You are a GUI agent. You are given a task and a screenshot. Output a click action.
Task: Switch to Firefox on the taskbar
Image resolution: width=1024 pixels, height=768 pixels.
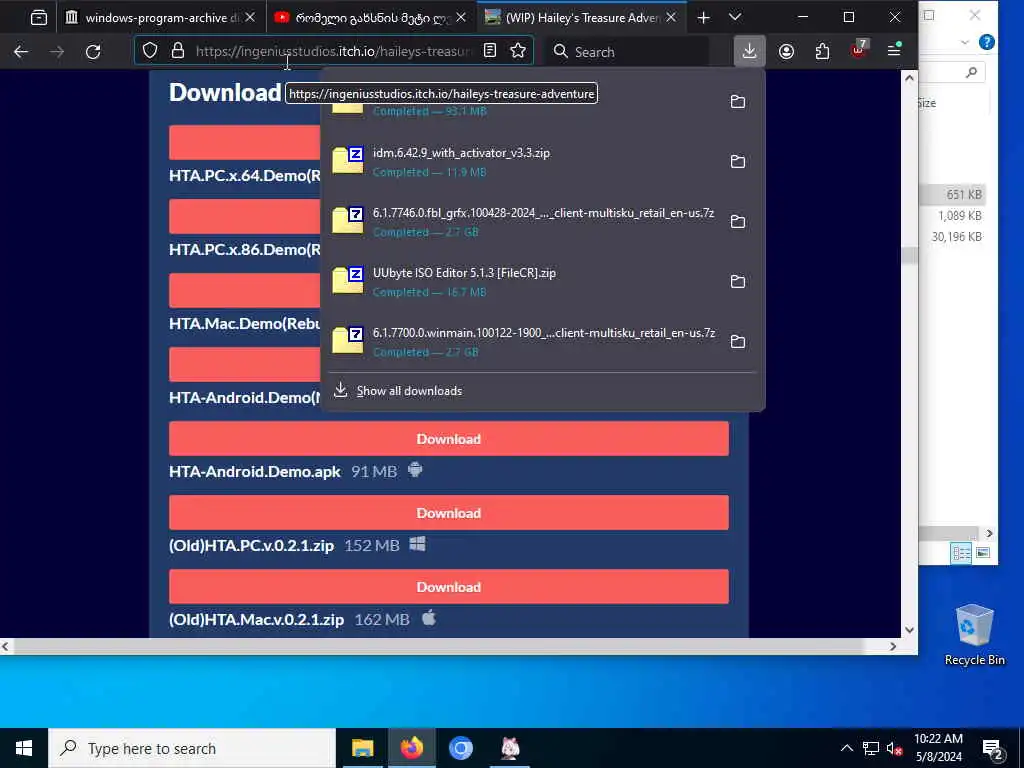click(411, 748)
